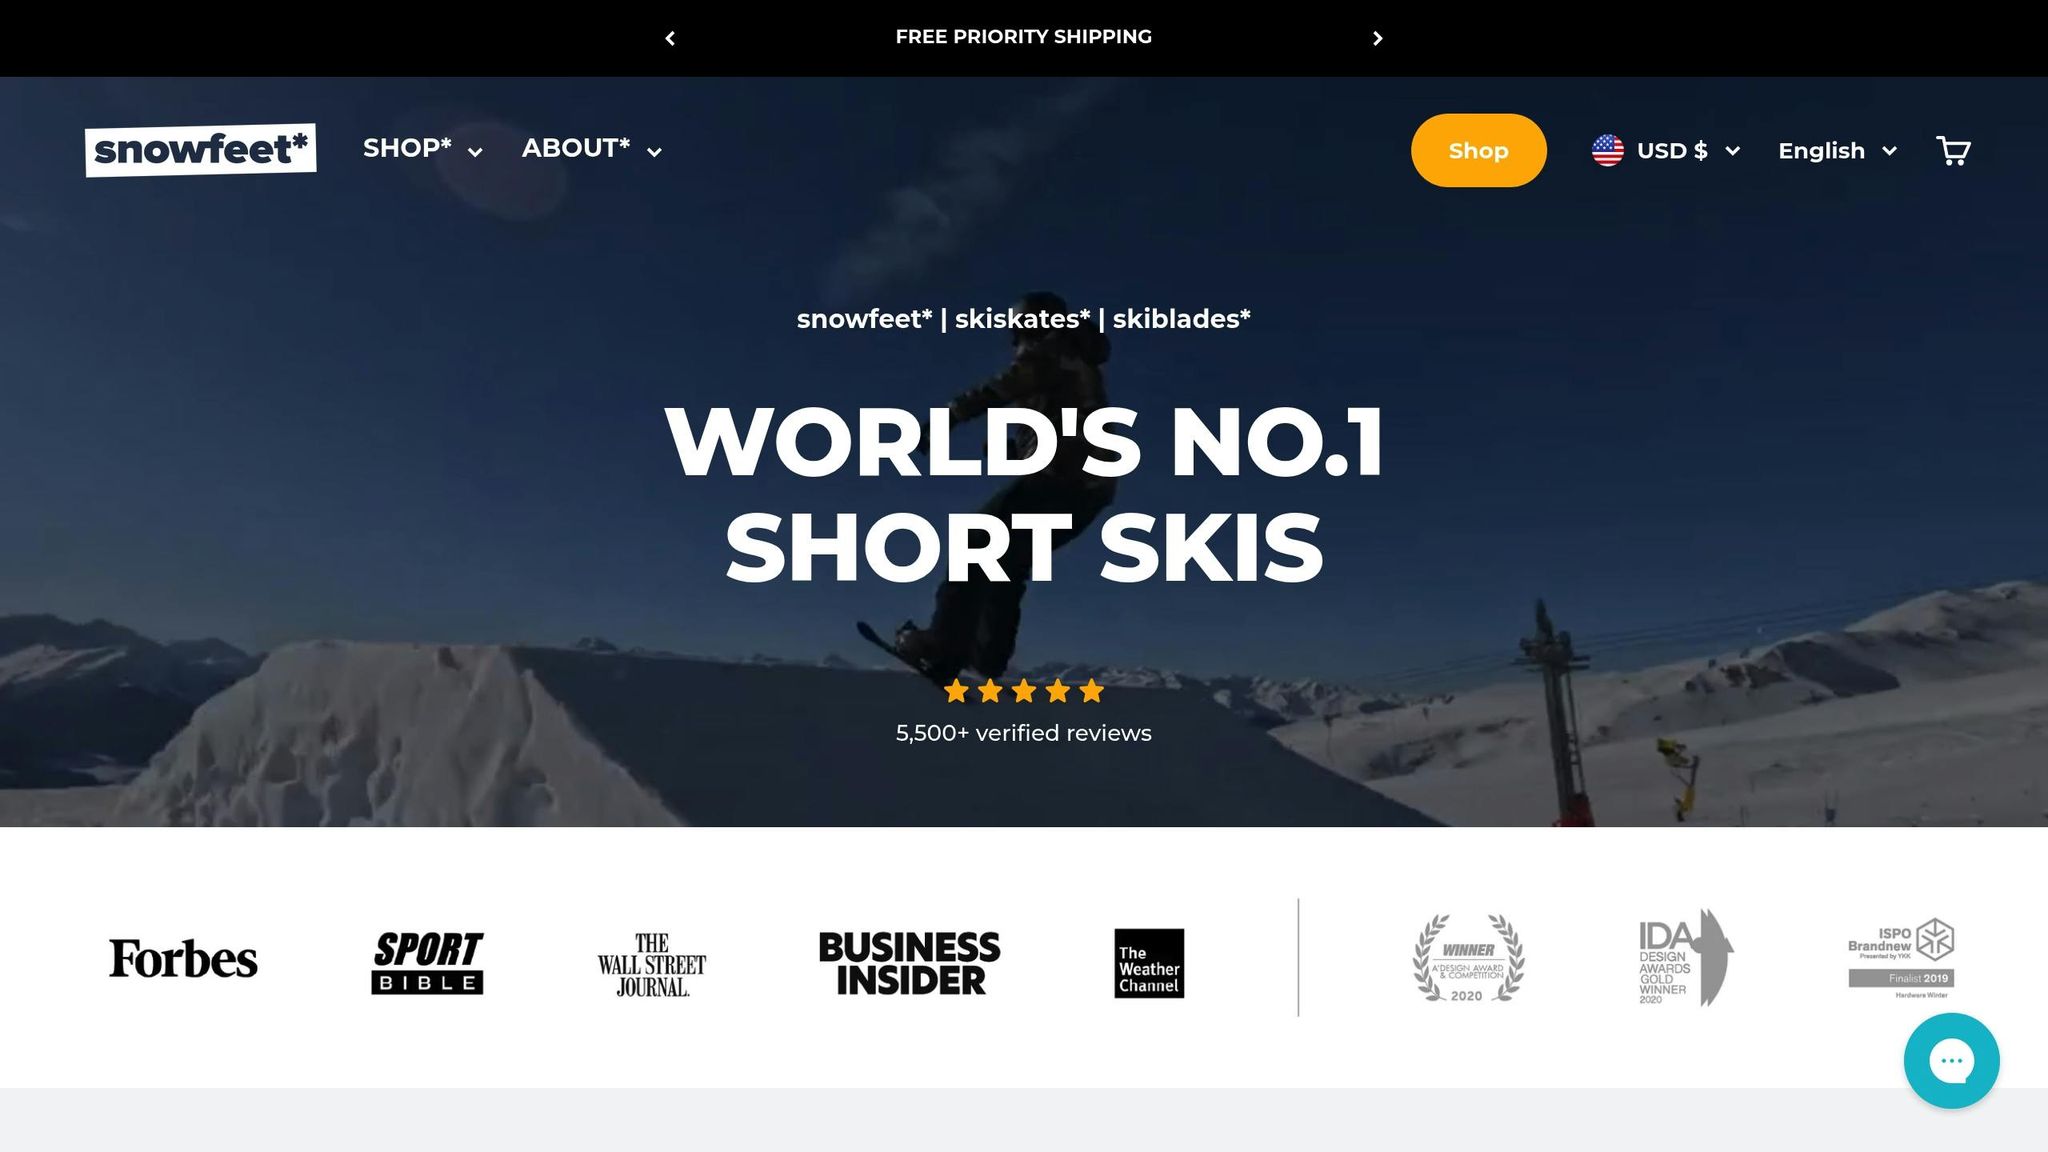The width and height of the screenshot is (2048, 1152).
Task: Click the Forbes logo
Action: [183, 959]
